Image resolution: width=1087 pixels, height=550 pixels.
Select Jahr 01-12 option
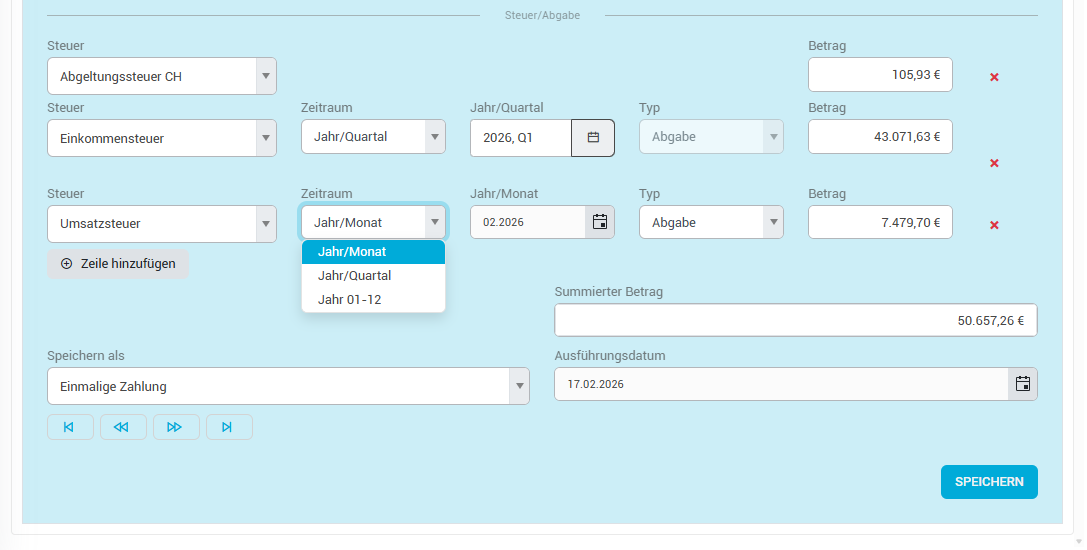(349, 299)
